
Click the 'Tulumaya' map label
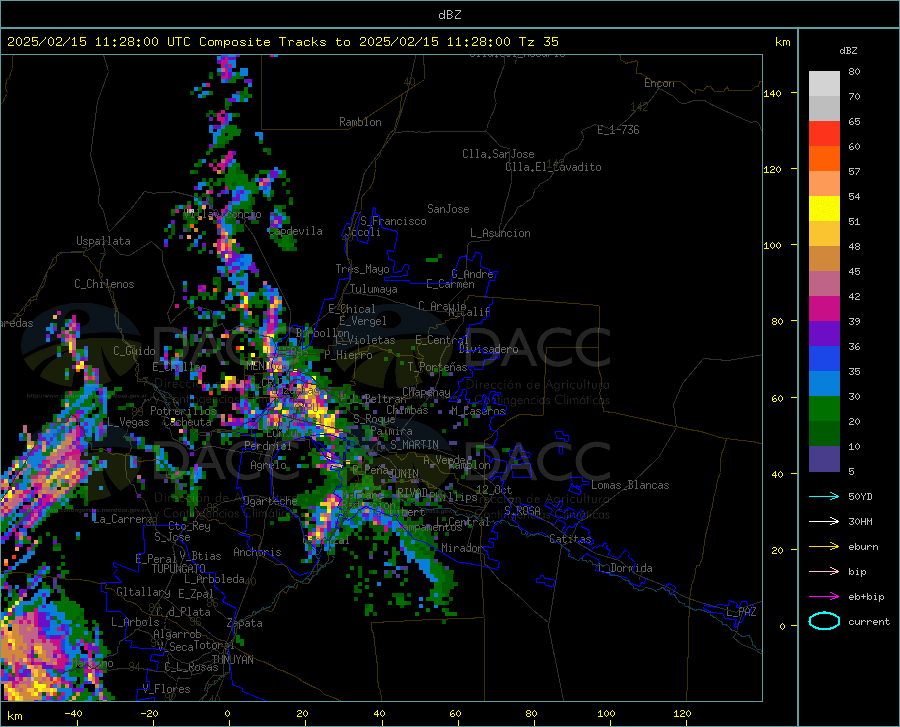(x=374, y=289)
